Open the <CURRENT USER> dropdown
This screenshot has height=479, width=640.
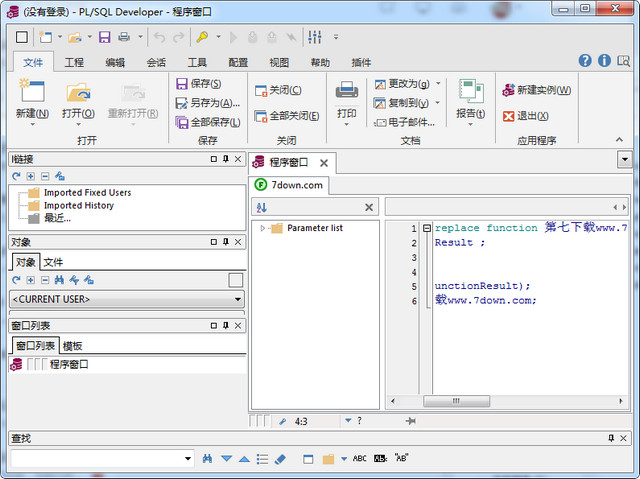tap(237, 299)
